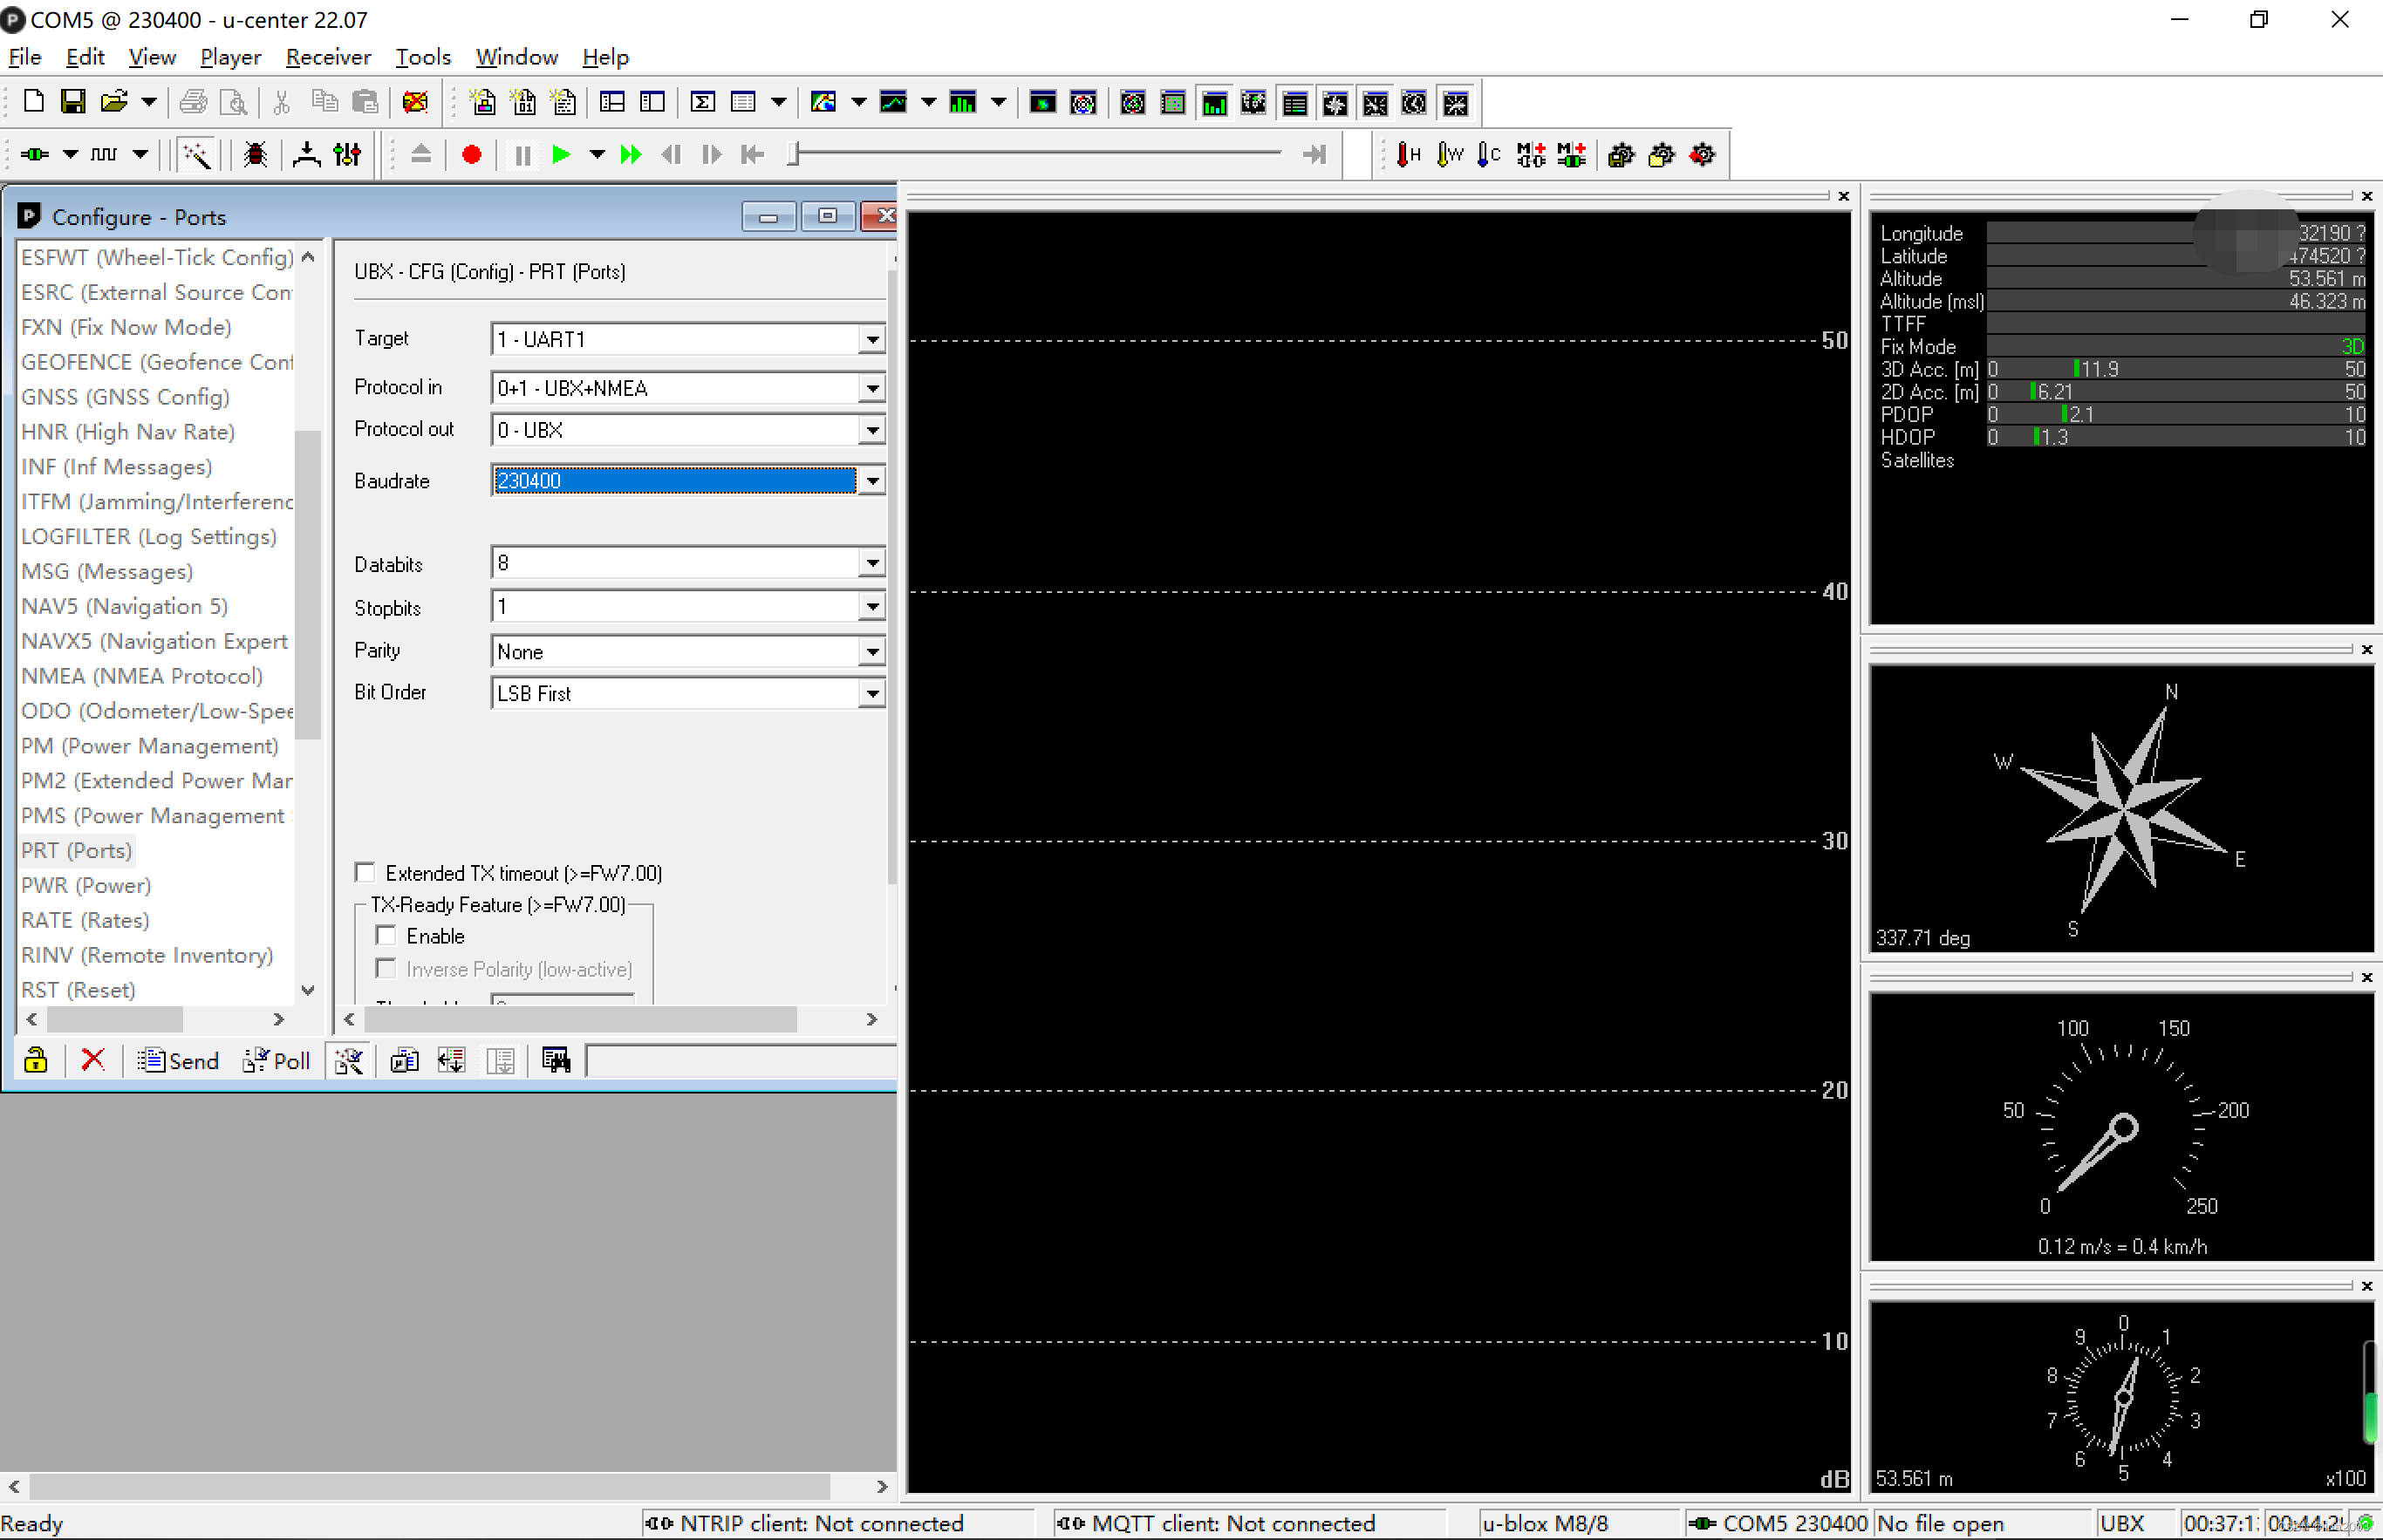Enable TX-Ready Feature Enable checkbox
The height and width of the screenshot is (1540, 2383).
[386, 936]
